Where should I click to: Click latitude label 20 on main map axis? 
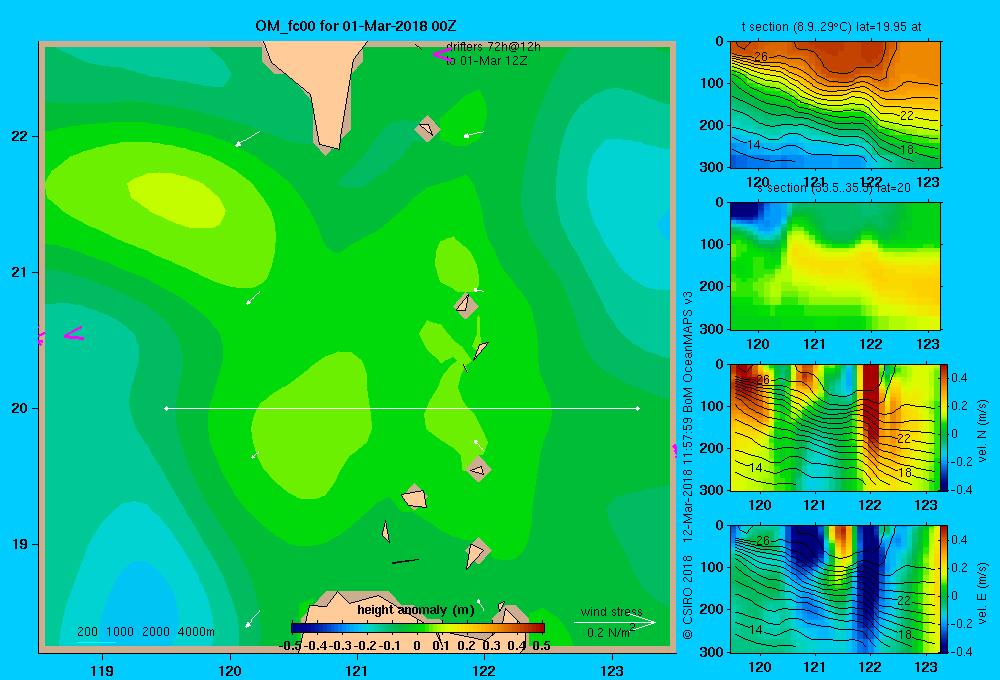coord(20,408)
